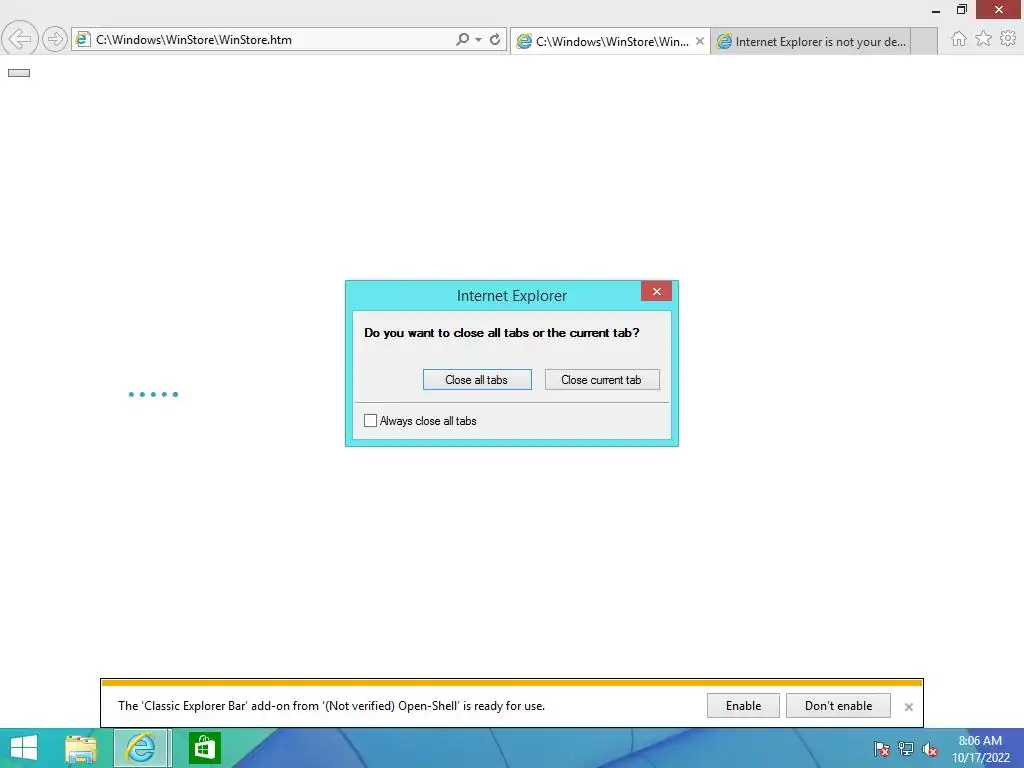This screenshot has width=1024, height=768.
Task: Click the Action Center flag tray icon
Action: tap(881, 749)
